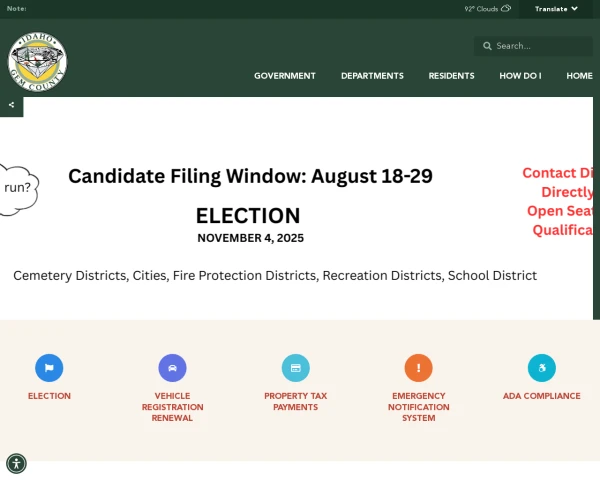Click the cloud weather icon
600x480 pixels.
tap(506, 8)
